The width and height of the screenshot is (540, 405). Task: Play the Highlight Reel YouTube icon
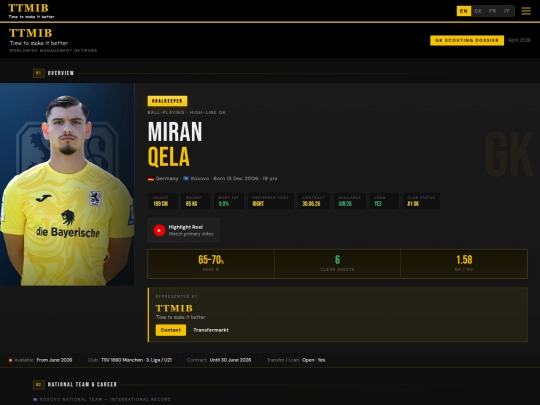click(159, 230)
